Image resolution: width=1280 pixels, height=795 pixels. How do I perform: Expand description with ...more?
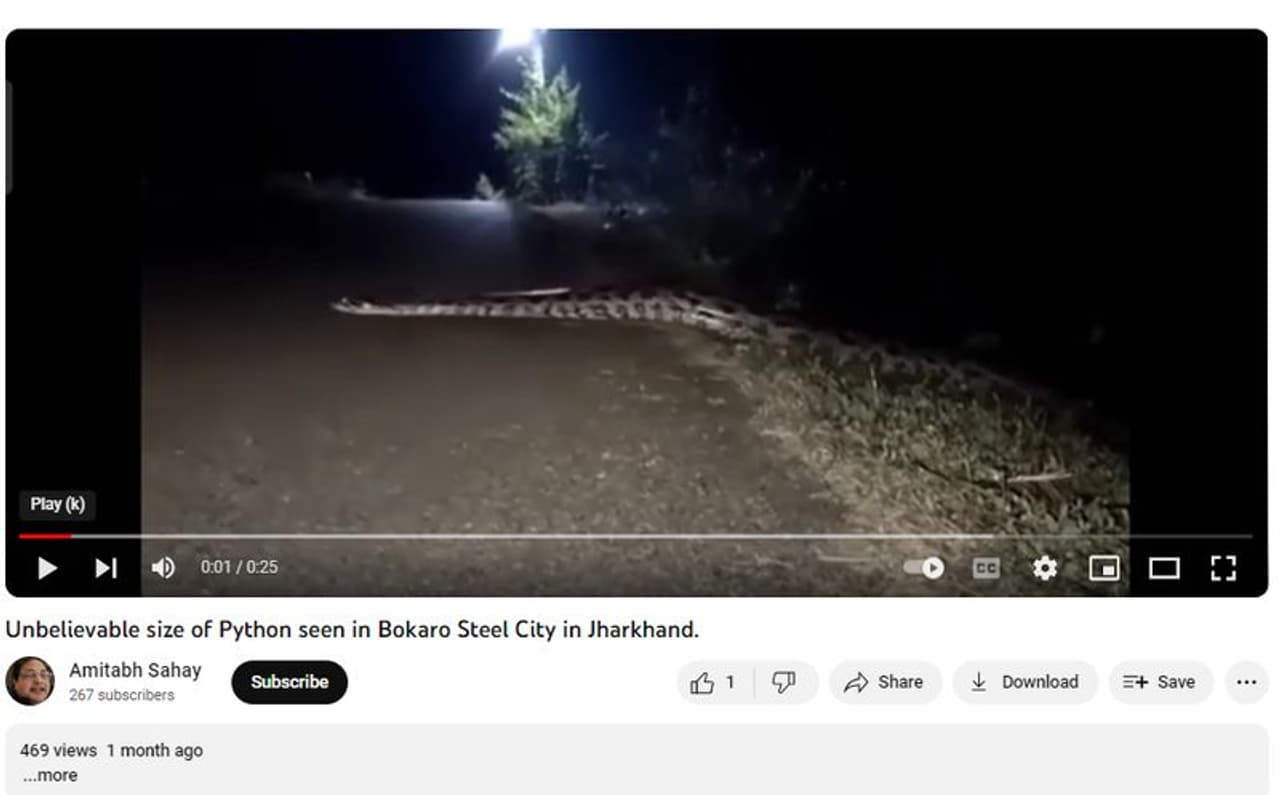[50, 775]
